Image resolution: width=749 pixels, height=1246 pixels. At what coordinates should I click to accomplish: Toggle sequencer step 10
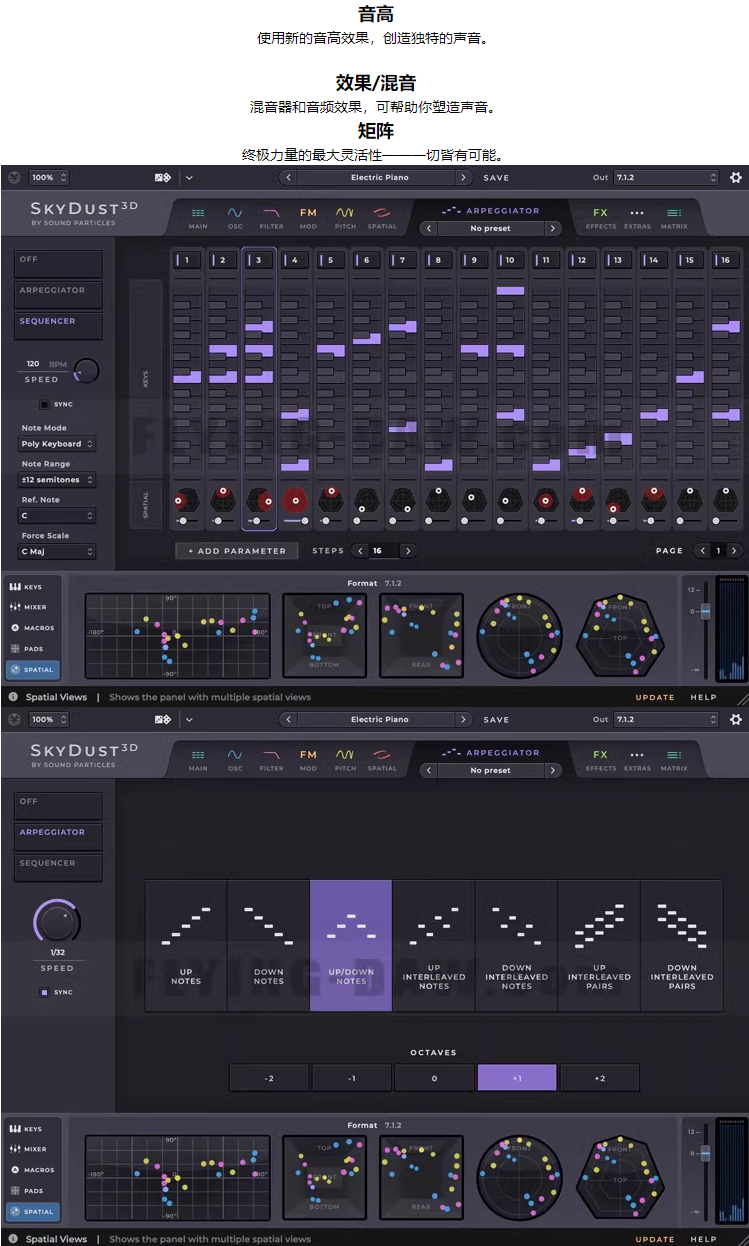pos(509,260)
